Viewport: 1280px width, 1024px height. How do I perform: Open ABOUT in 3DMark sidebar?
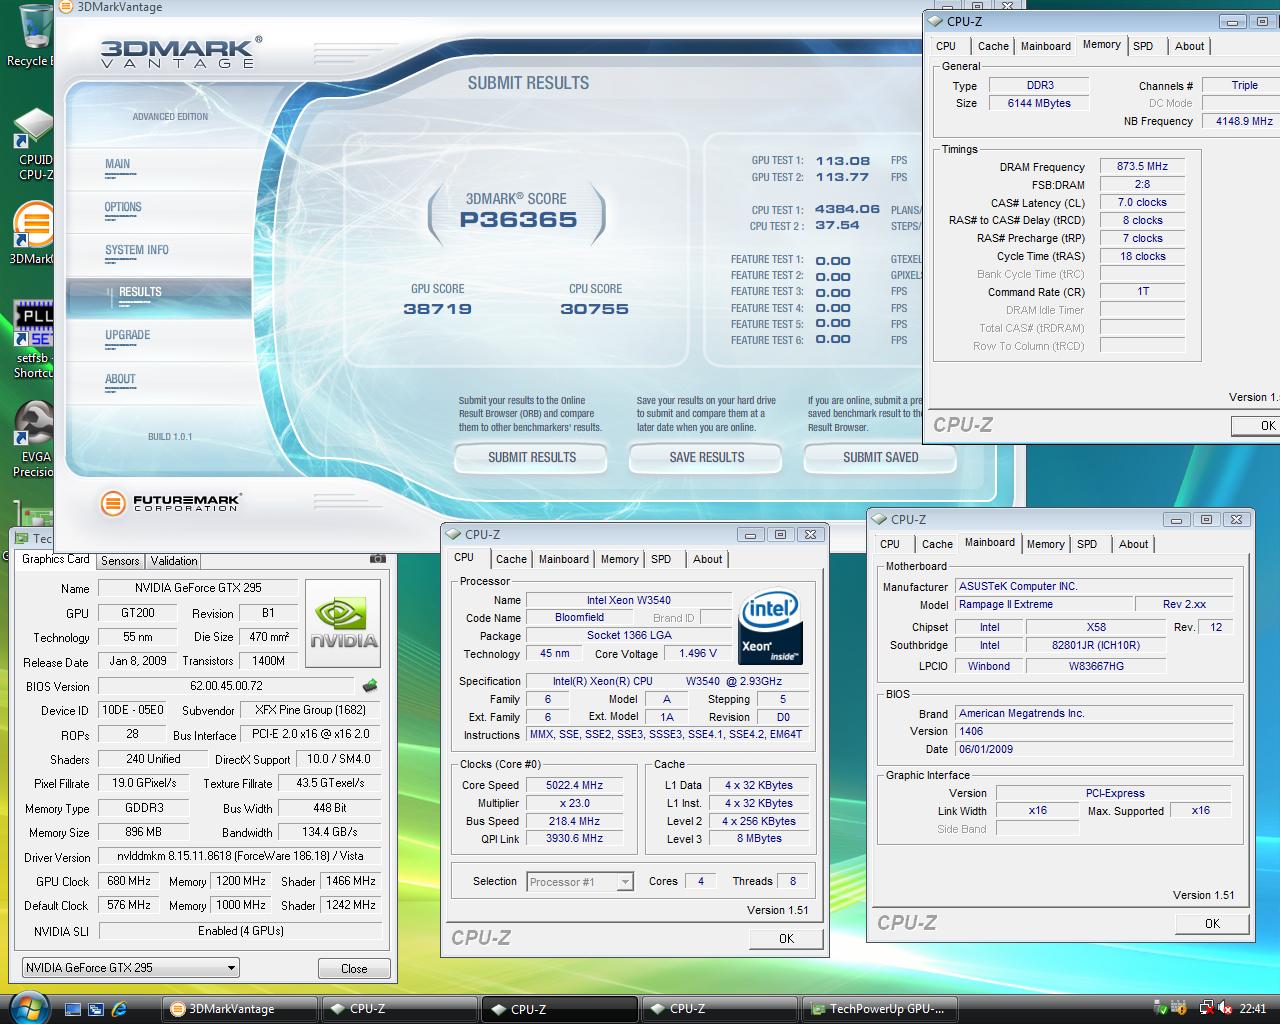click(120, 379)
